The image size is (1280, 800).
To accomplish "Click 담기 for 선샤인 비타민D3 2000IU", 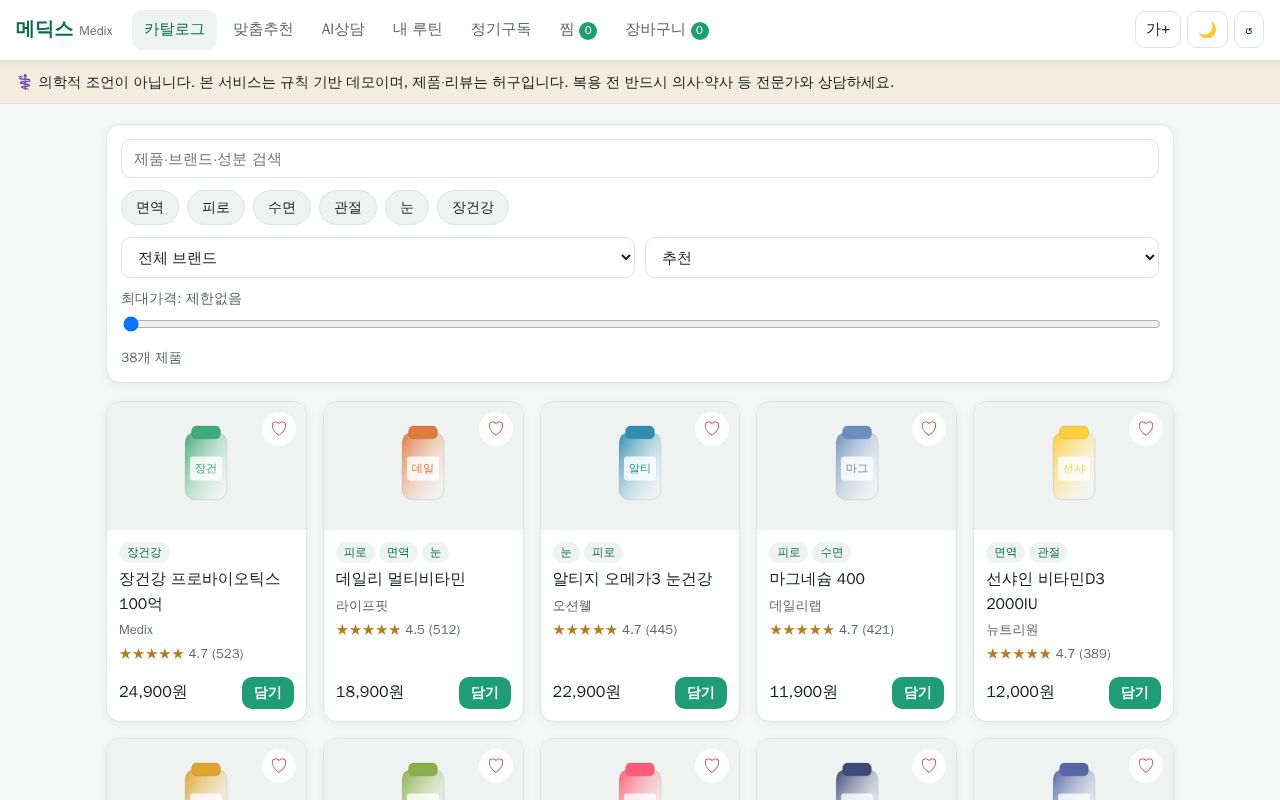I will [x=1135, y=693].
